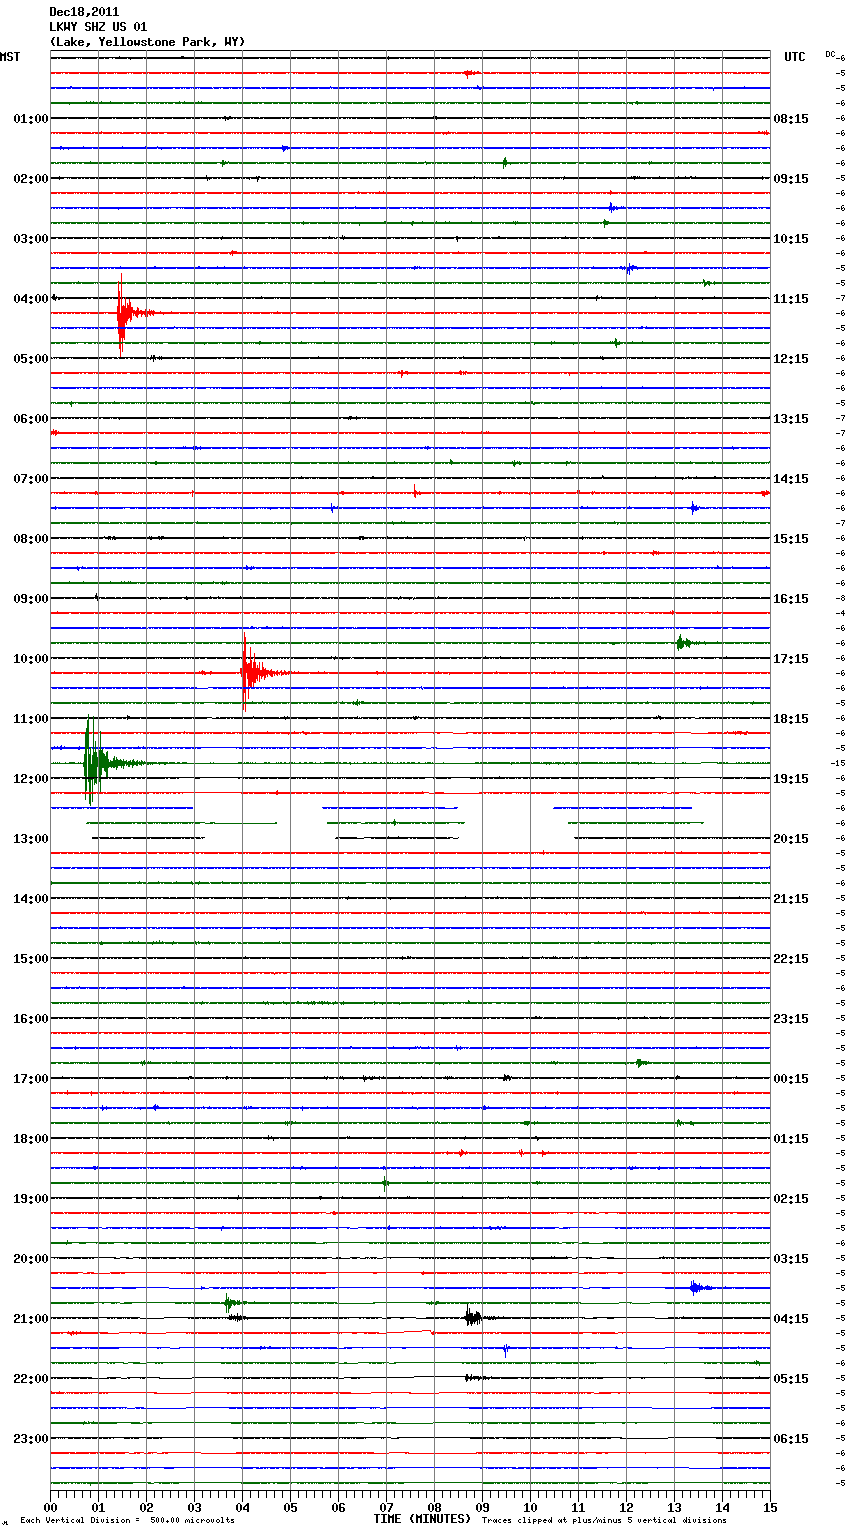Click the 19:15 UTC time label
This screenshot has height=1534, width=850.
pyautogui.click(x=791, y=779)
